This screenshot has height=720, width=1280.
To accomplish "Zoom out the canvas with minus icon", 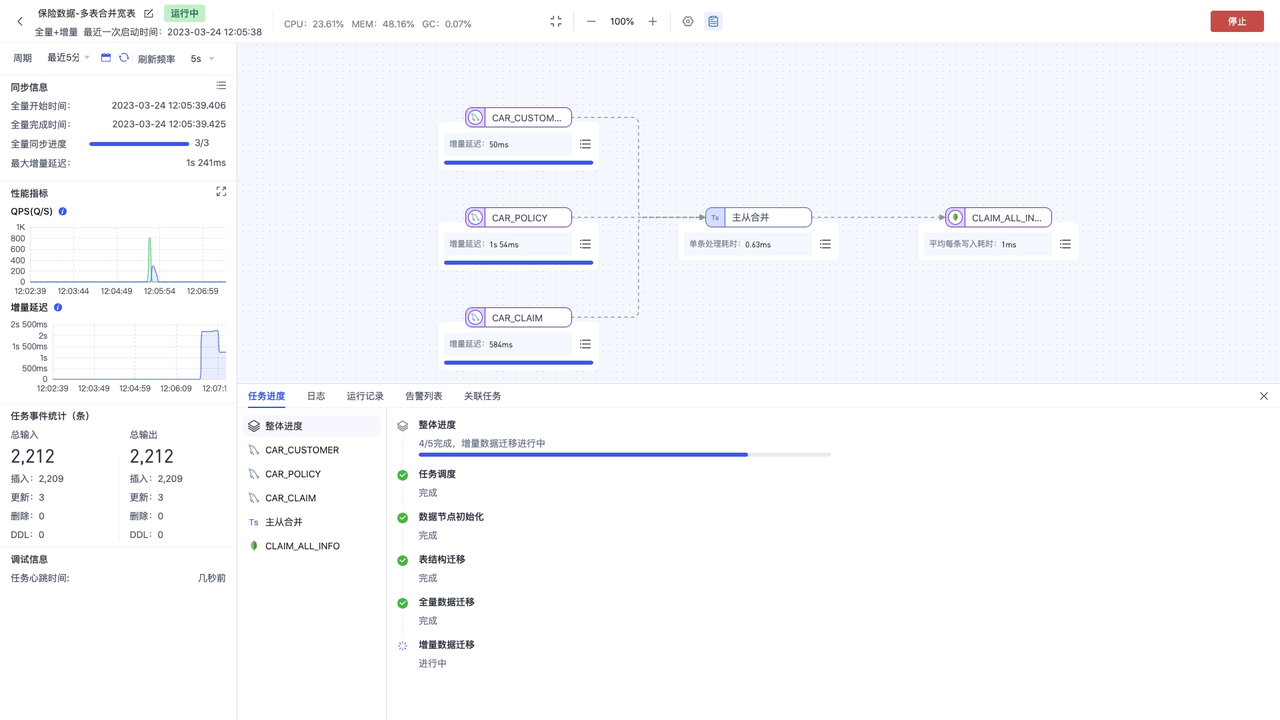I will coord(591,21).
